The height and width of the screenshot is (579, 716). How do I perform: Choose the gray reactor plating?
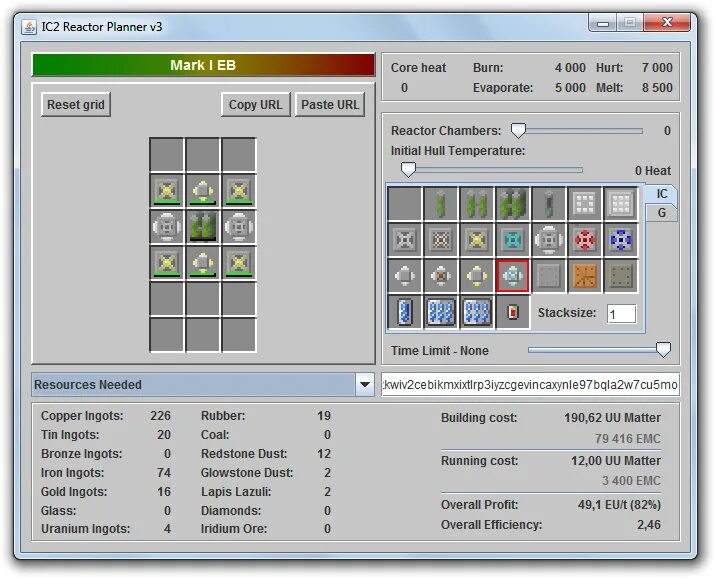click(x=549, y=276)
